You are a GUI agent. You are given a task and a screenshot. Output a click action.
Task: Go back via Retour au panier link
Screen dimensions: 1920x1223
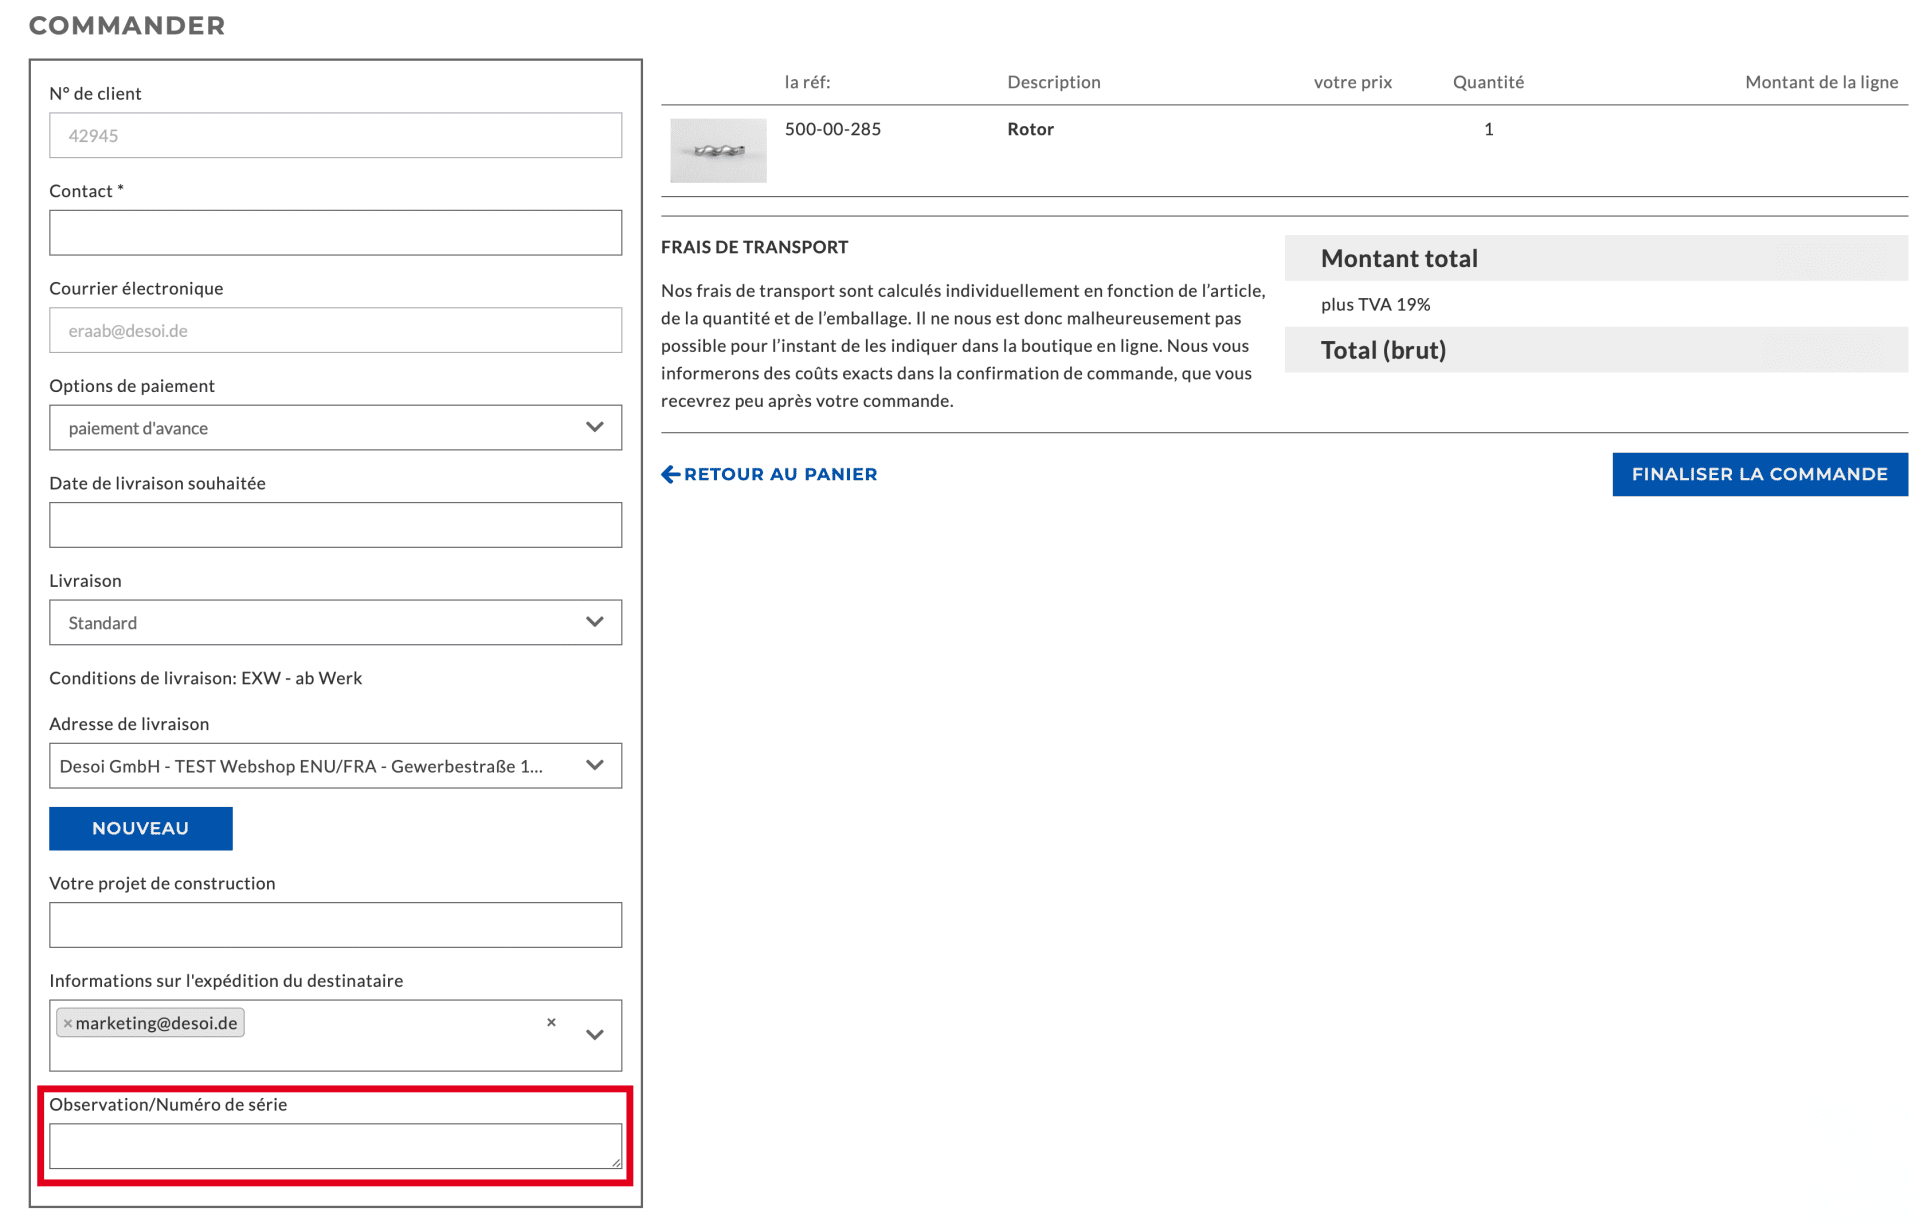780,474
